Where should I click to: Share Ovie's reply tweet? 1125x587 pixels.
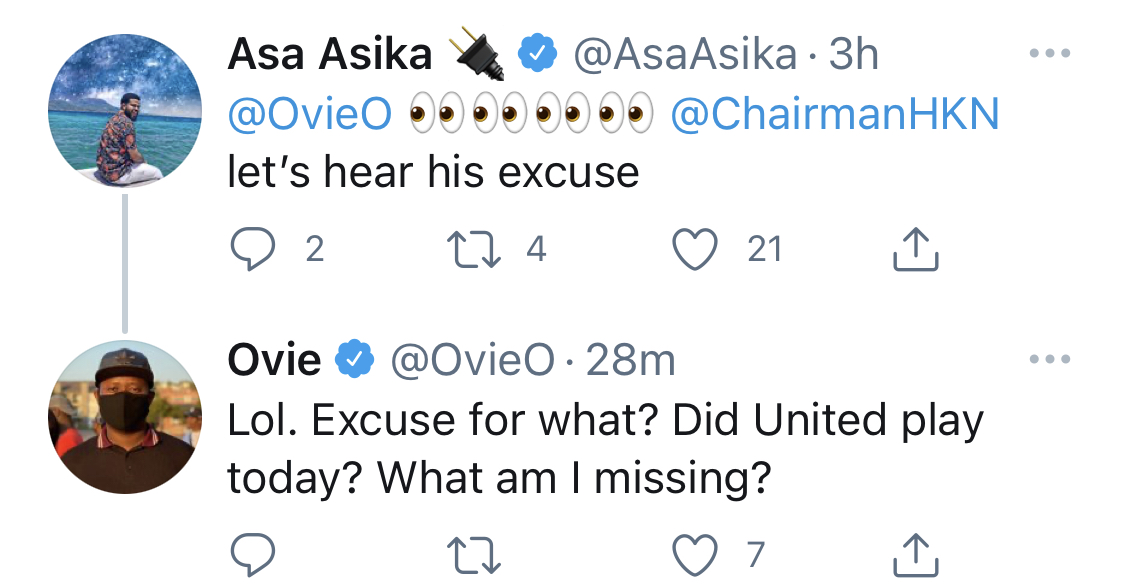click(x=915, y=554)
